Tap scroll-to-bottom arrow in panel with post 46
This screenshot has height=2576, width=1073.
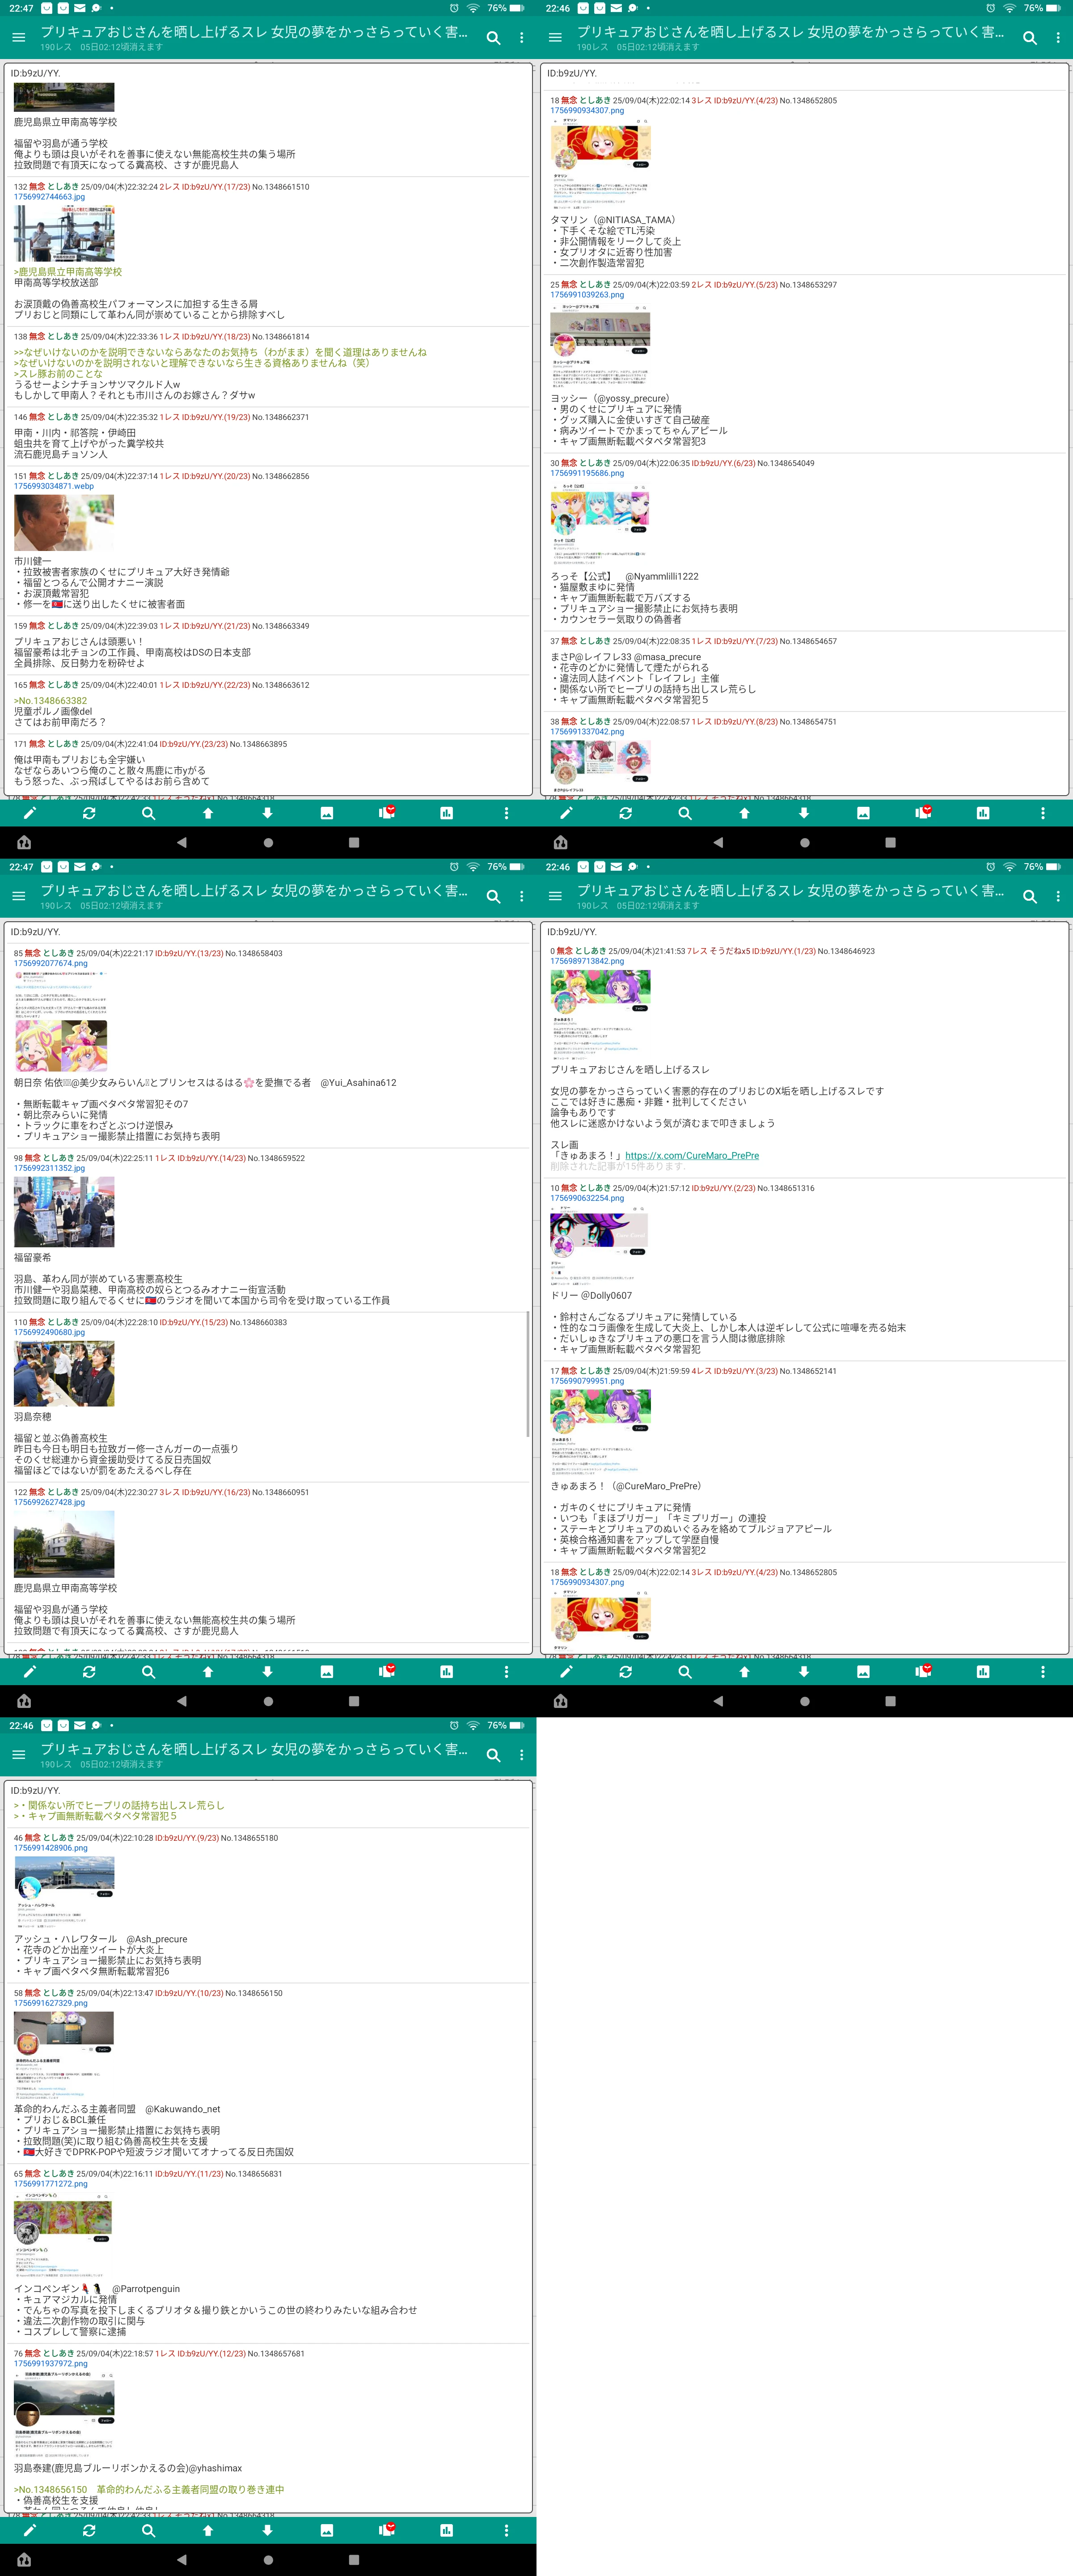(x=267, y=2530)
